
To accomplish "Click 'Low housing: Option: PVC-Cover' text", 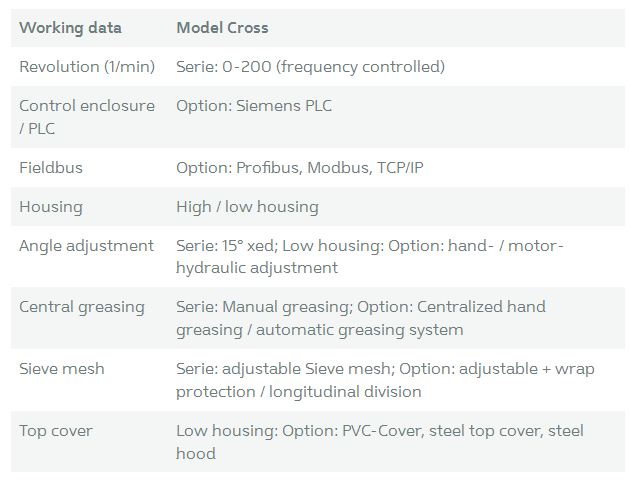I will tap(290, 431).
